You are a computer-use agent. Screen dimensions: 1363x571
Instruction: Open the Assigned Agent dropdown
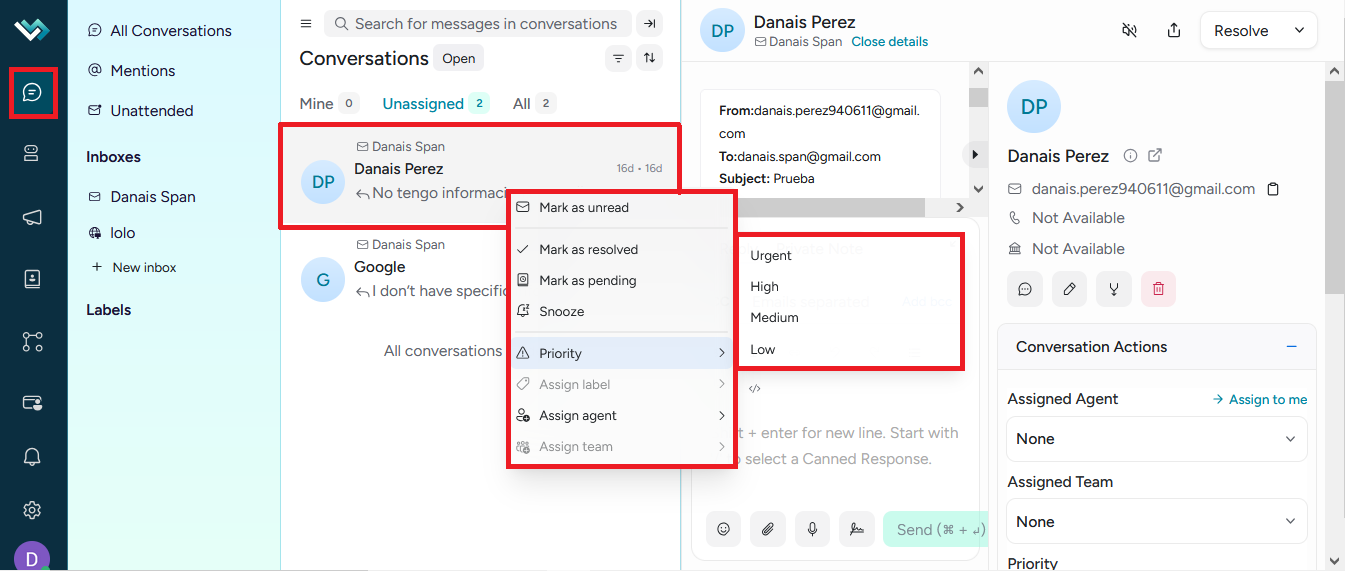click(1157, 439)
